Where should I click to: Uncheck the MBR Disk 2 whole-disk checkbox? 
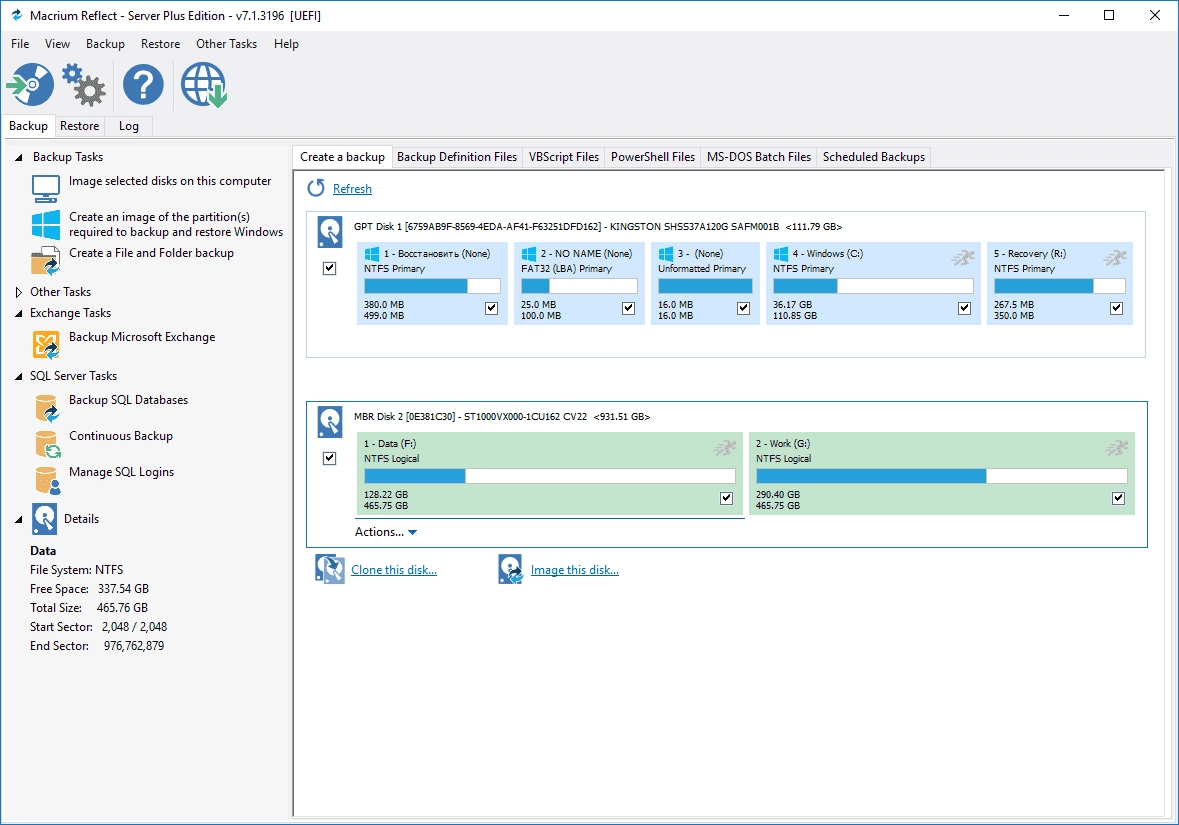[329, 458]
